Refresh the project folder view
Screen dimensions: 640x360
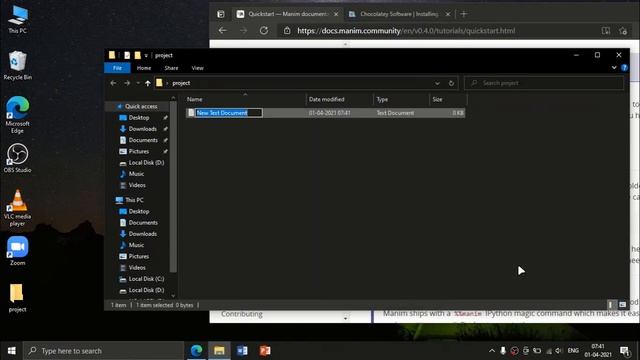(451, 83)
